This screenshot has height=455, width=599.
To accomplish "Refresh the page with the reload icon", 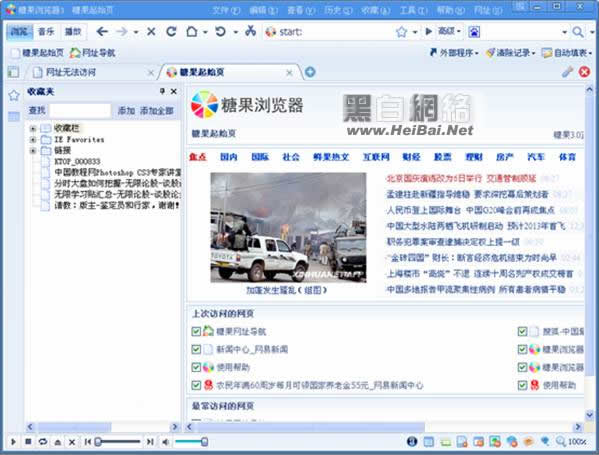I will pos(171,31).
